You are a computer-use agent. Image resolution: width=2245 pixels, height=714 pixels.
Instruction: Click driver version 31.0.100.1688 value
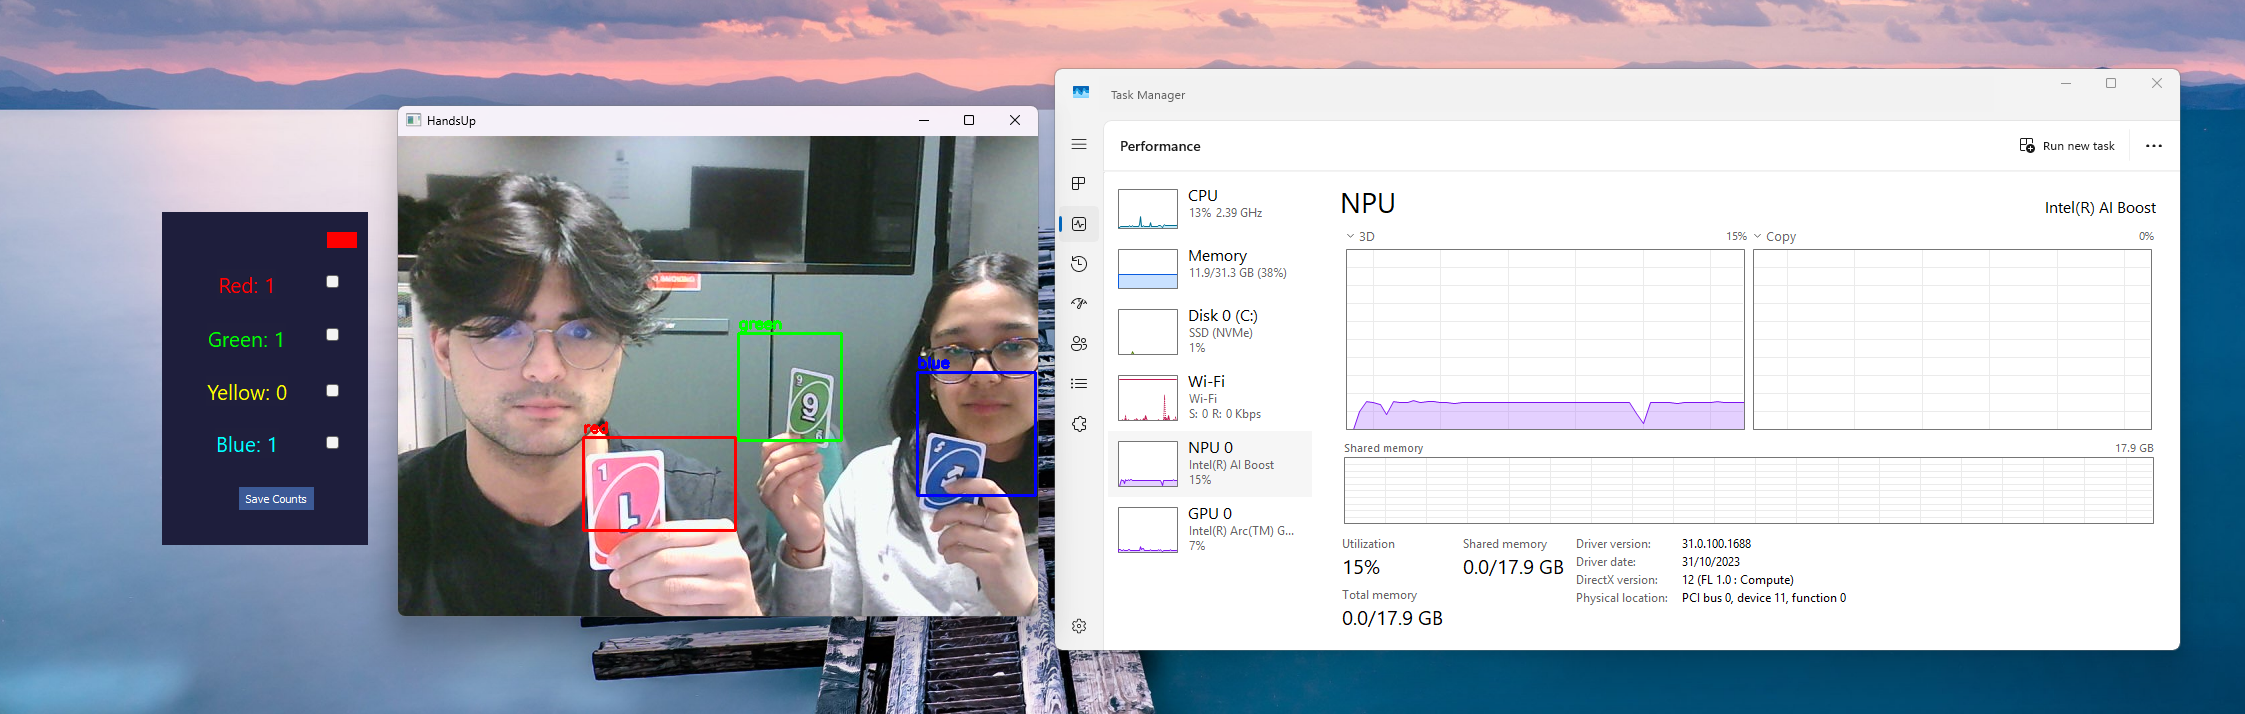[1716, 544]
